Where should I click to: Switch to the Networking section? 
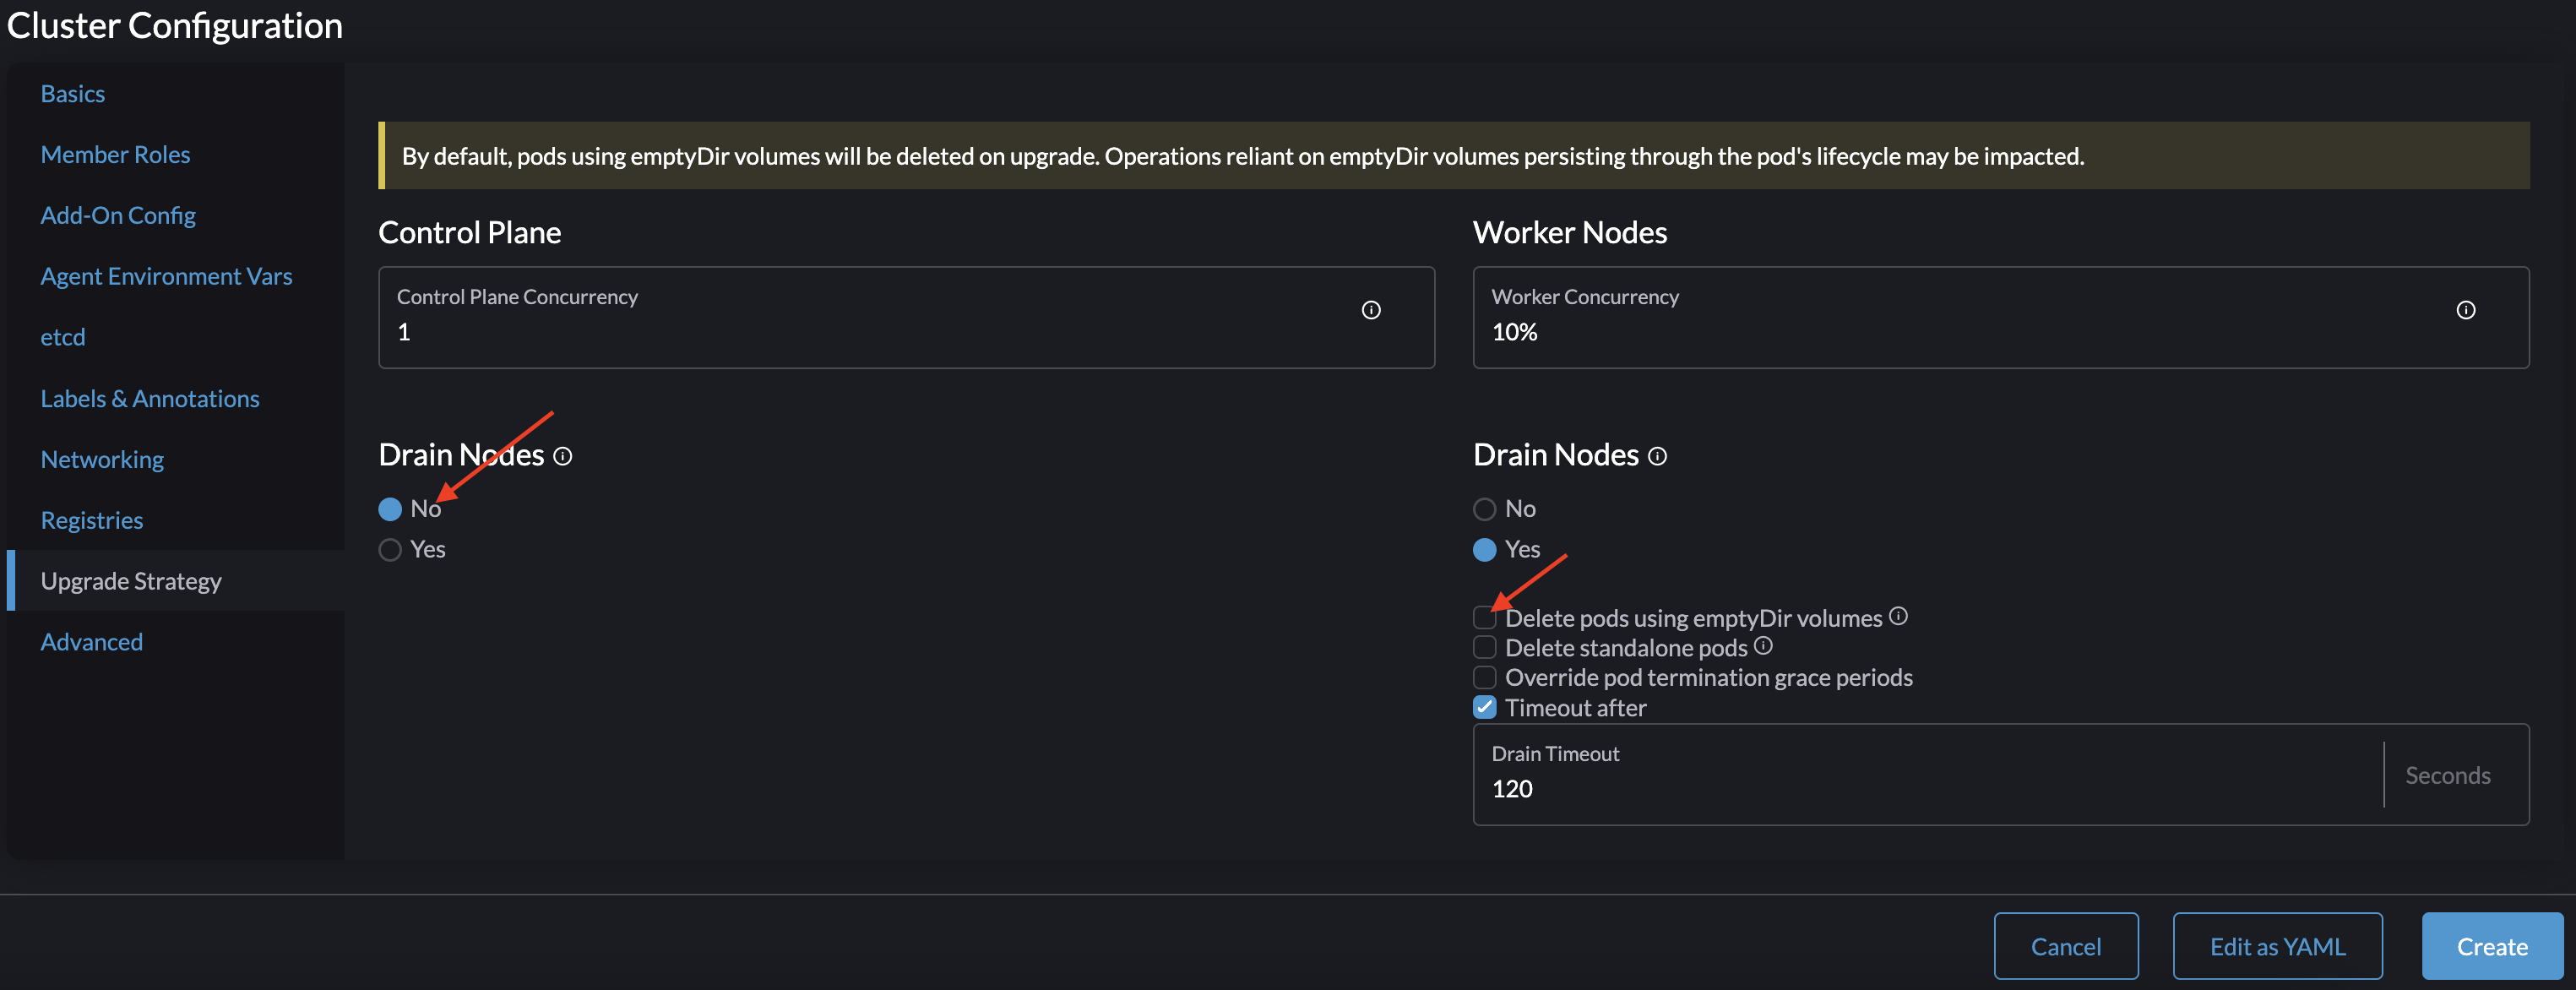pos(102,459)
